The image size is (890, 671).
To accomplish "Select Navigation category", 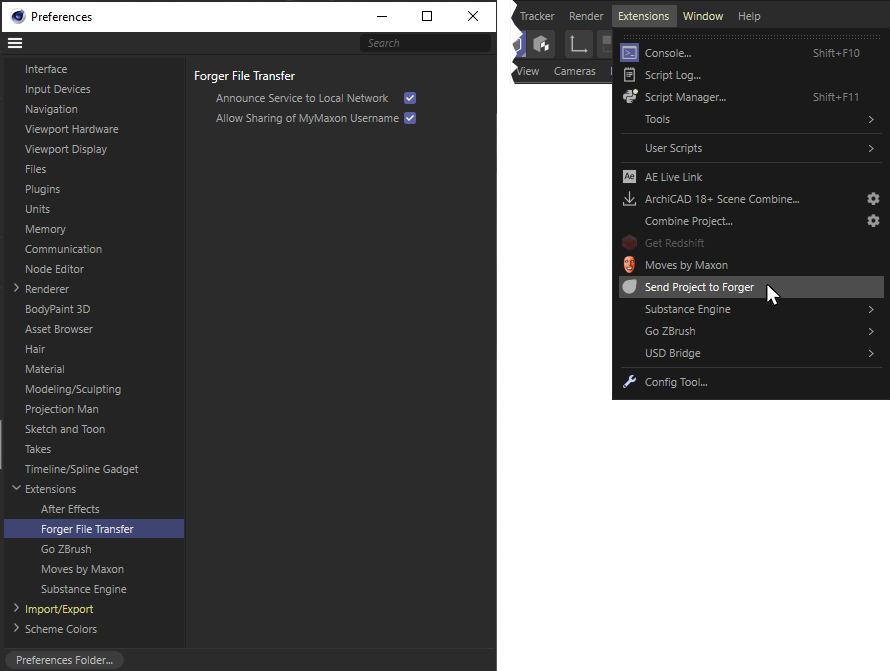I will [x=51, y=109].
